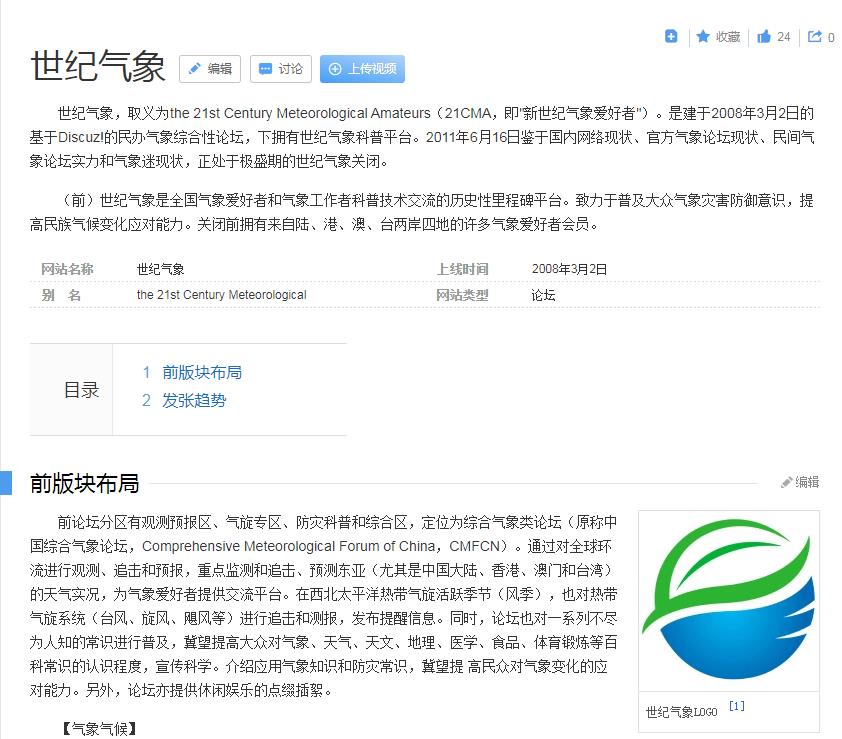Jump to 前版块布局 in table of contents
Viewport: 842px width, 739px height.
click(201, 372)
